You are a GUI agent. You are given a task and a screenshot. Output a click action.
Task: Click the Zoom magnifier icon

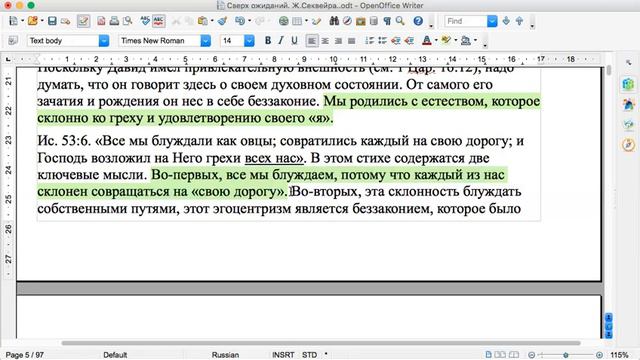coord(400,21)
